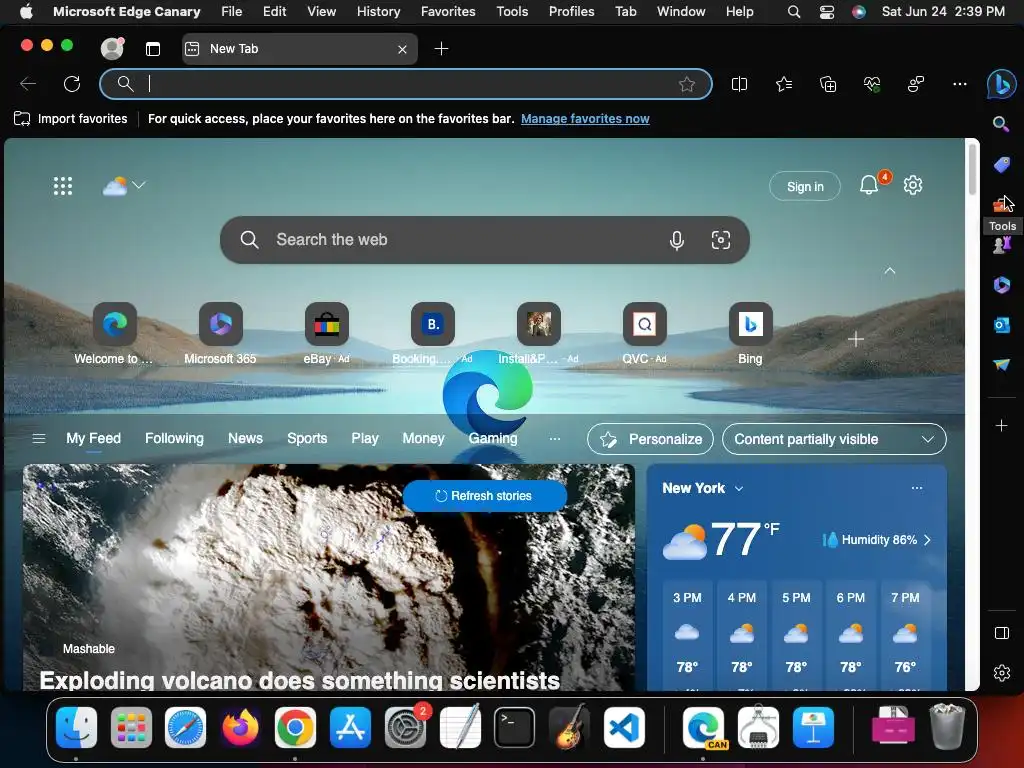
Task: Open the notifications bell
Action: tap(869, 185)
